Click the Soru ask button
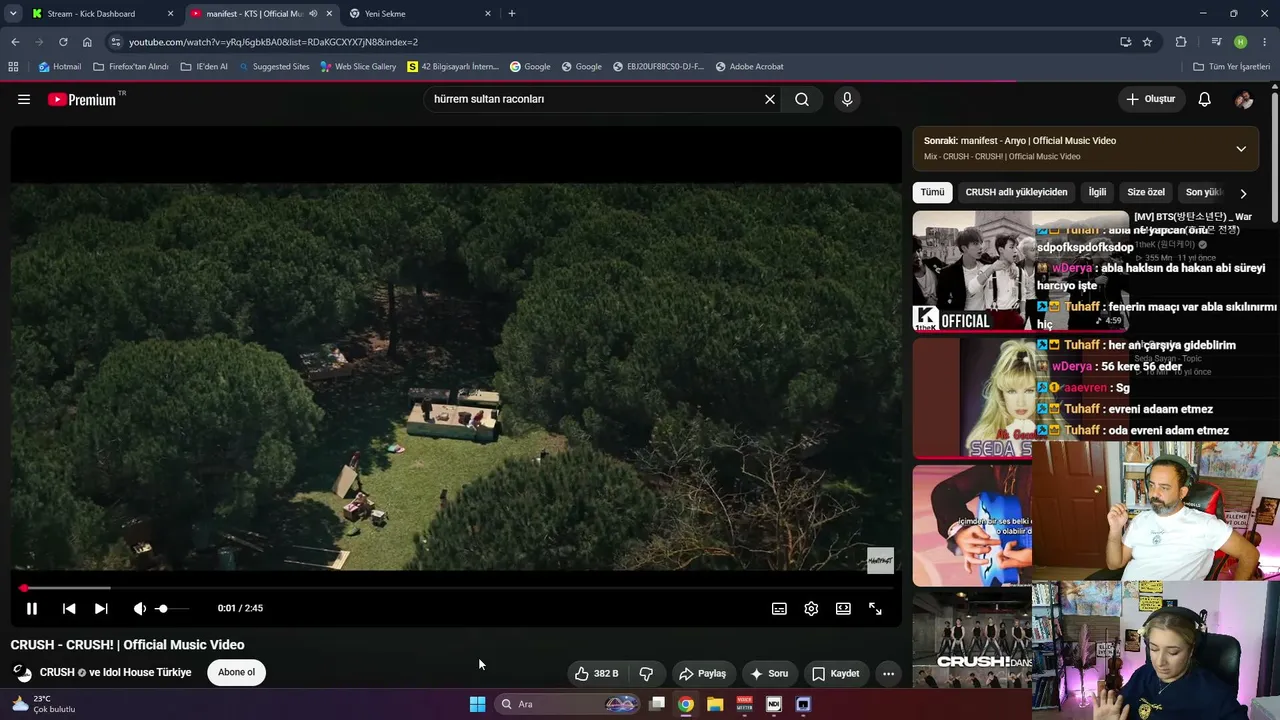 click(x=769, y=673)
